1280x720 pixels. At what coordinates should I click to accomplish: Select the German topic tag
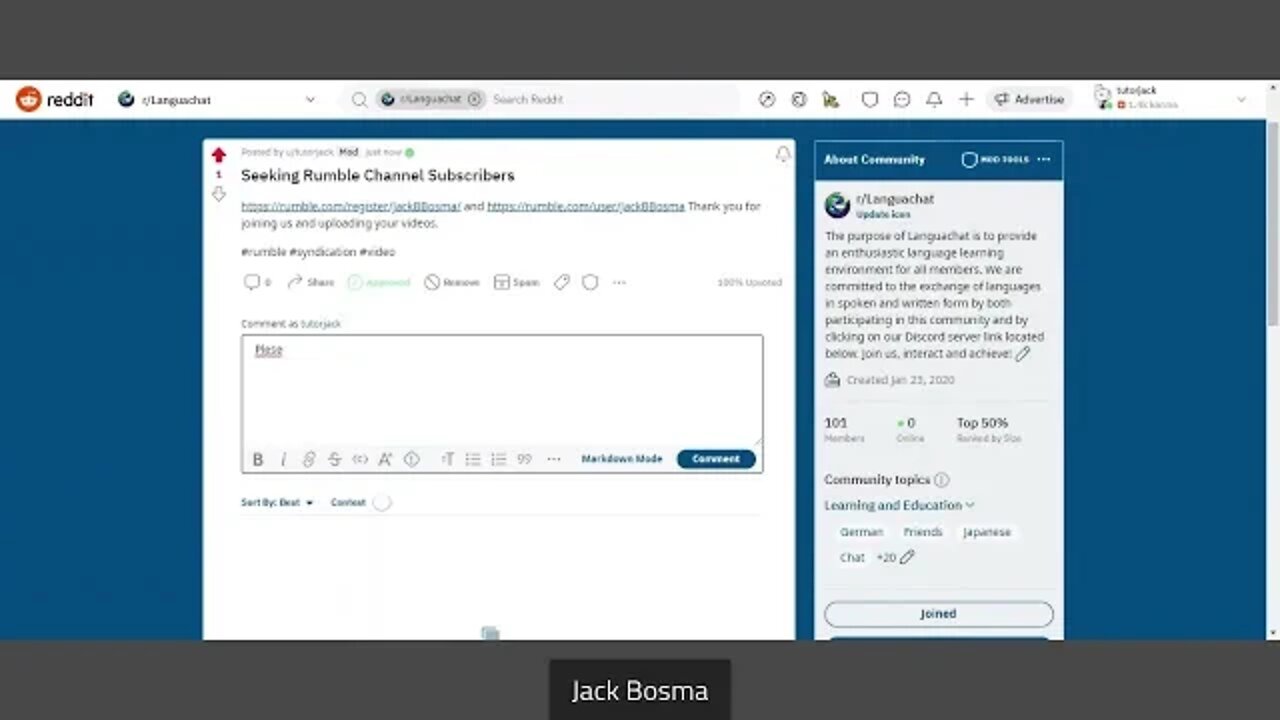coord(861,532)
